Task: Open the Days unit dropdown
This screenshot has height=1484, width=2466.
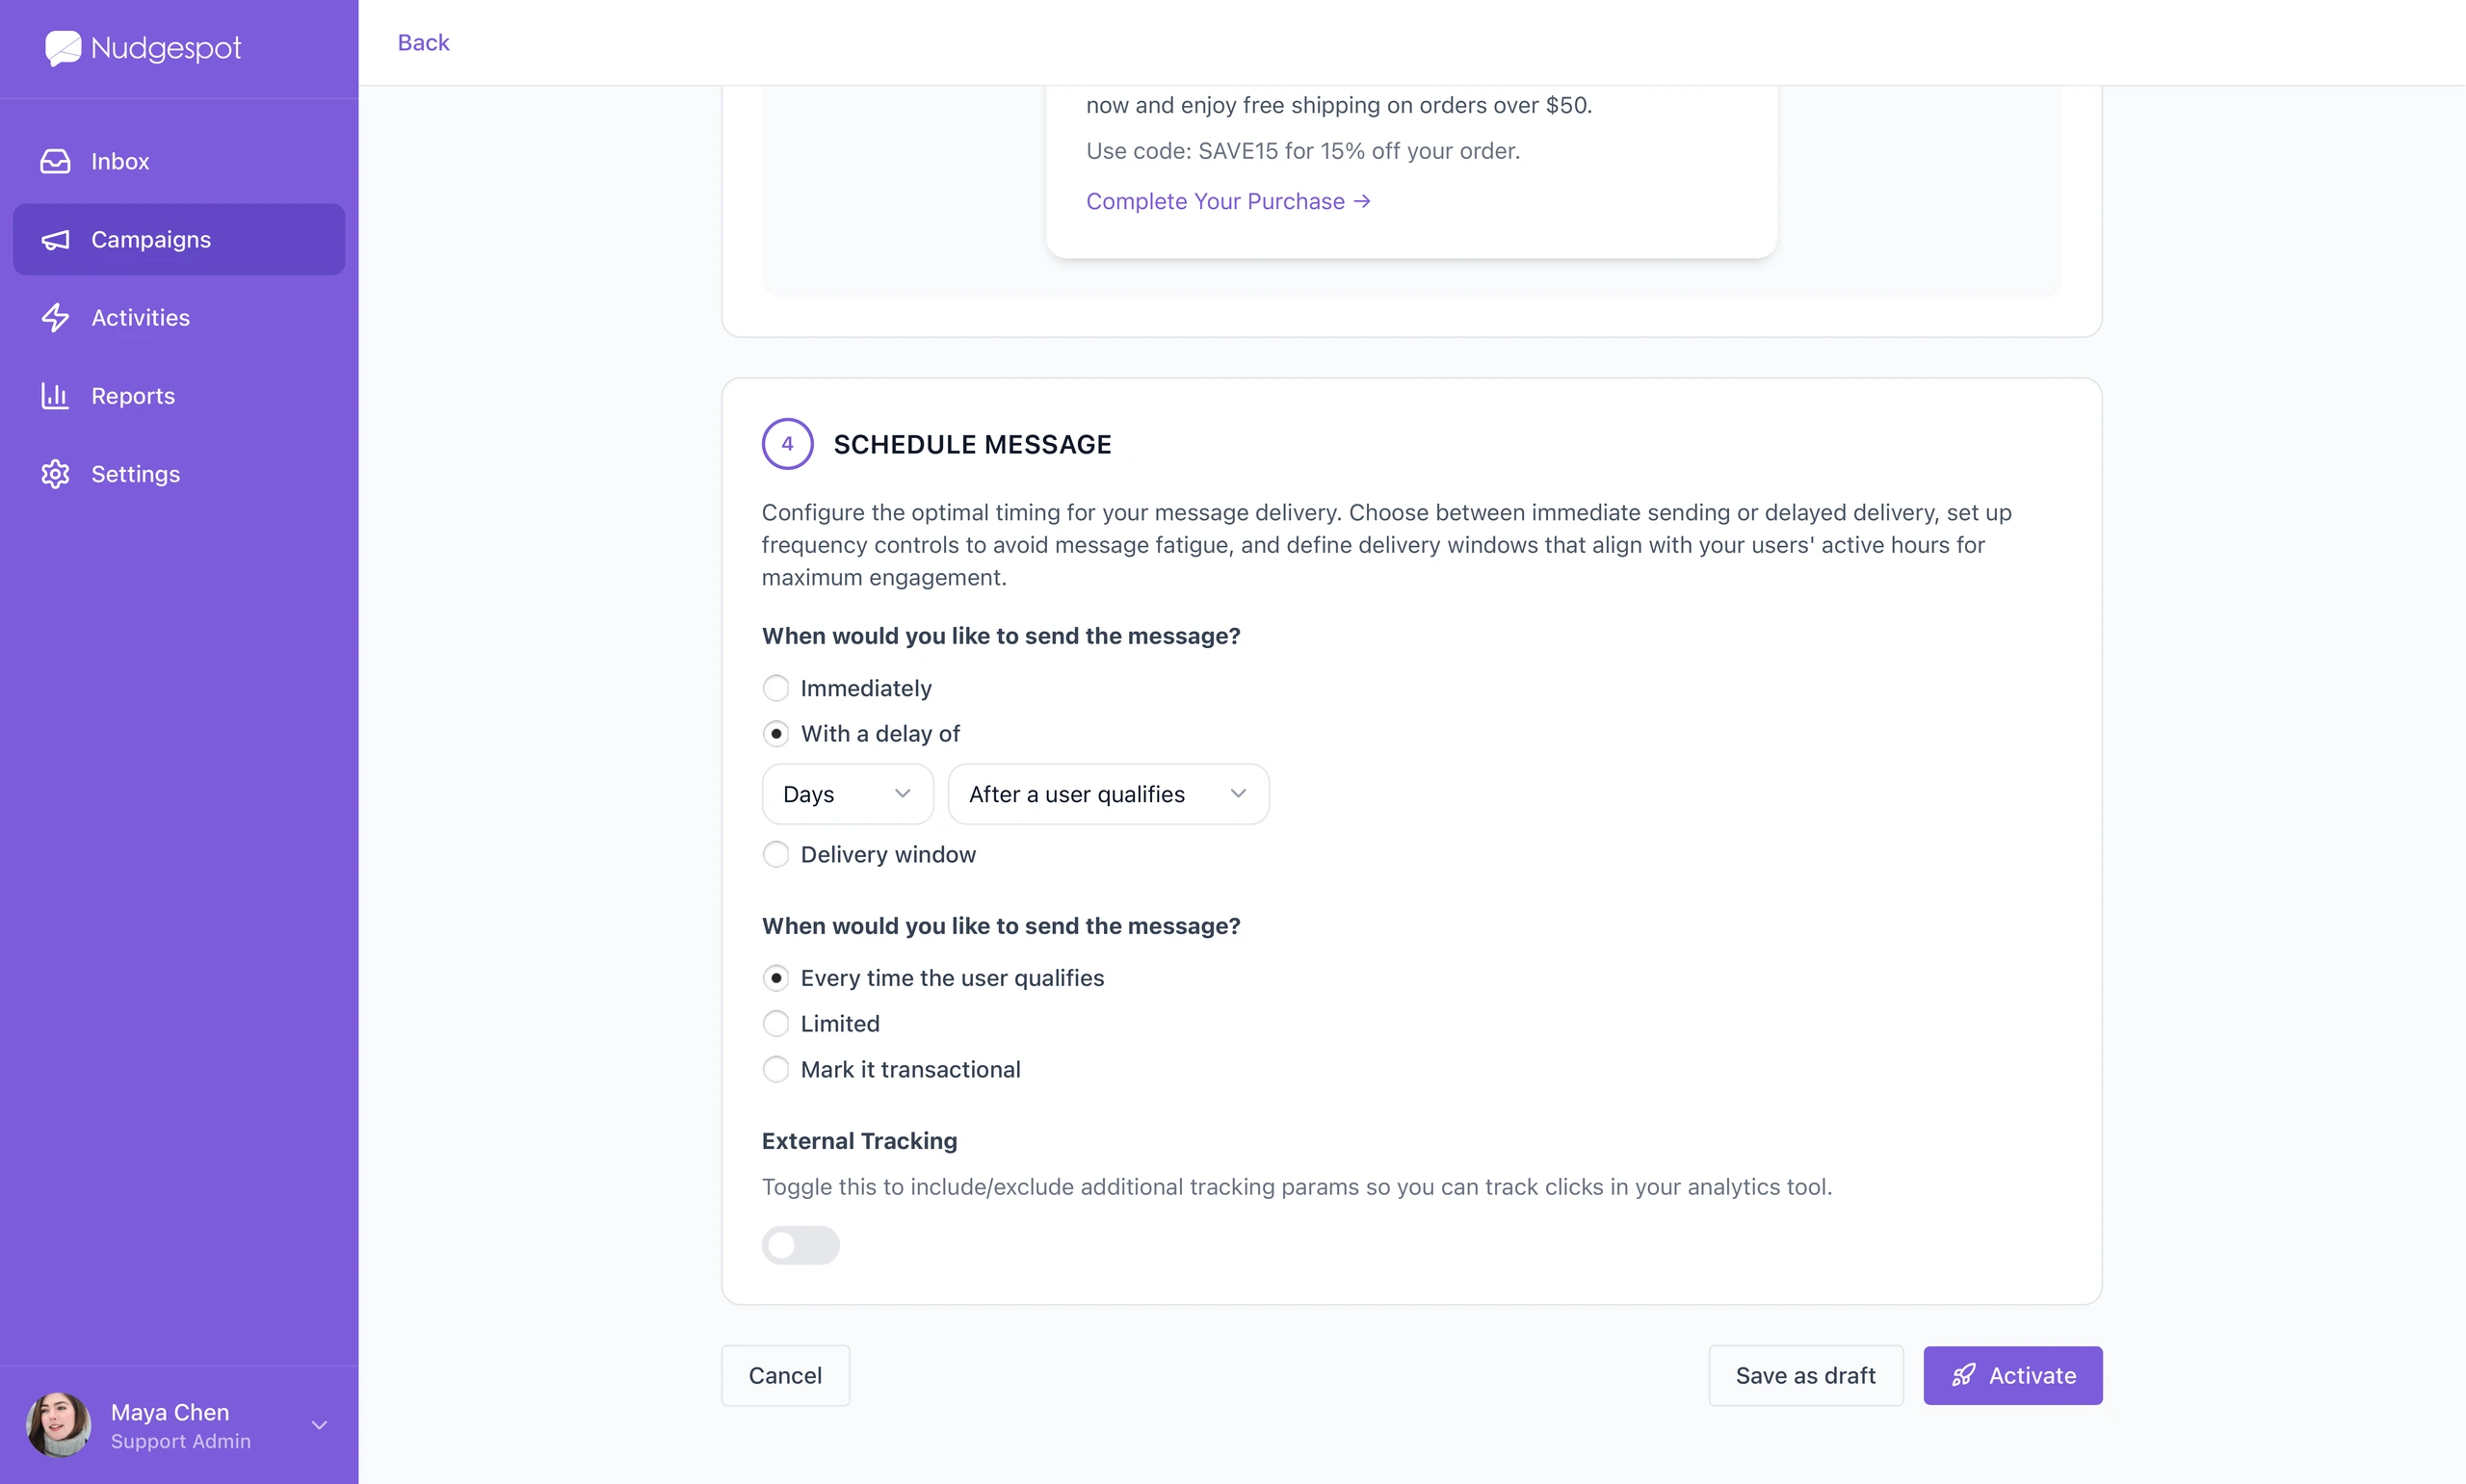Action: (x=847, y=794)
